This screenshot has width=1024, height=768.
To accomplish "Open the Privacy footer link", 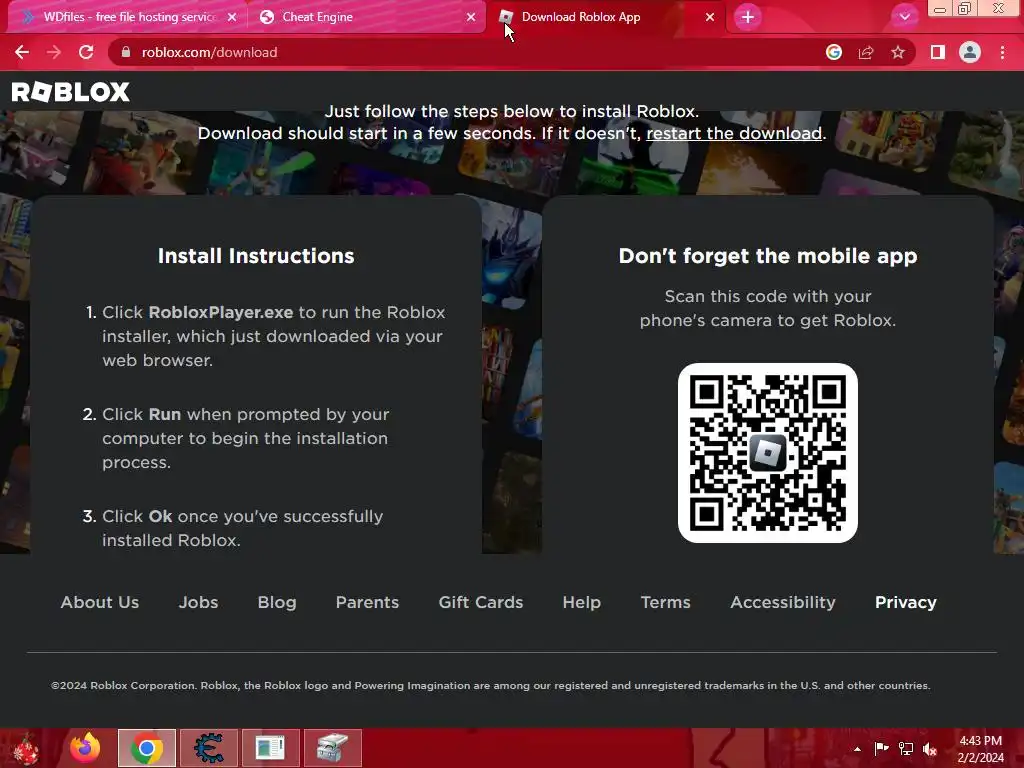I will [x=906, y=602].
